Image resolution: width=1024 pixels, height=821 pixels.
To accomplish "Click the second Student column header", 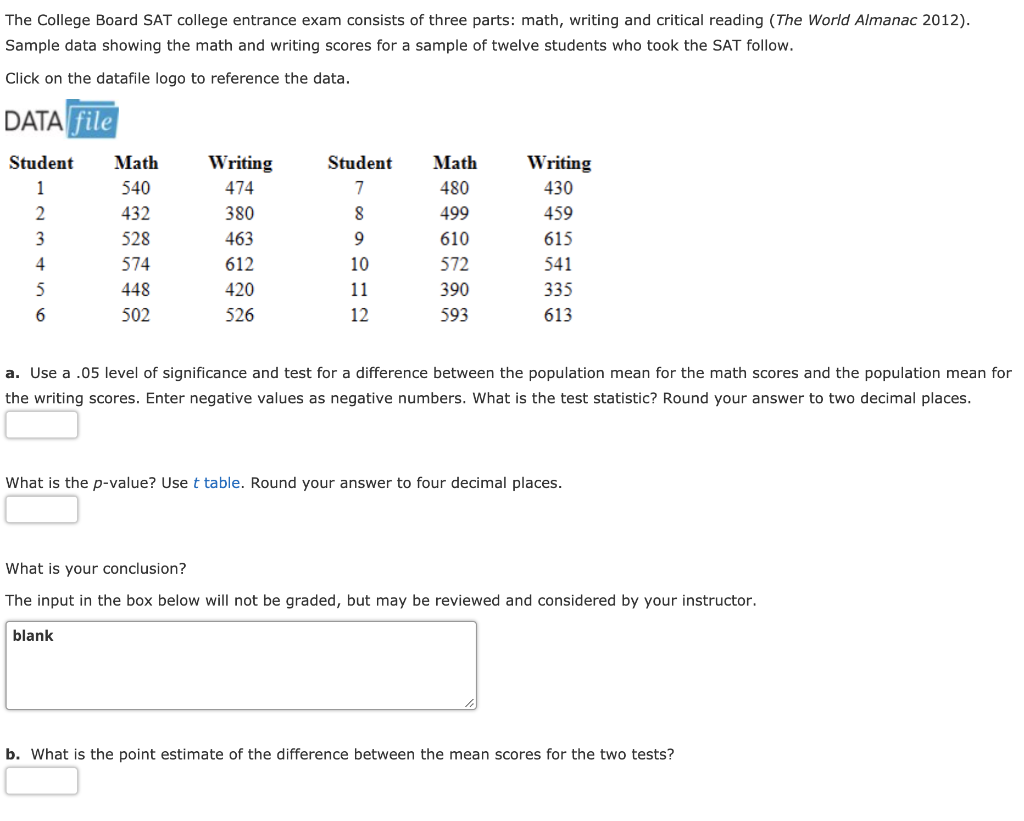I will point(360,163).
